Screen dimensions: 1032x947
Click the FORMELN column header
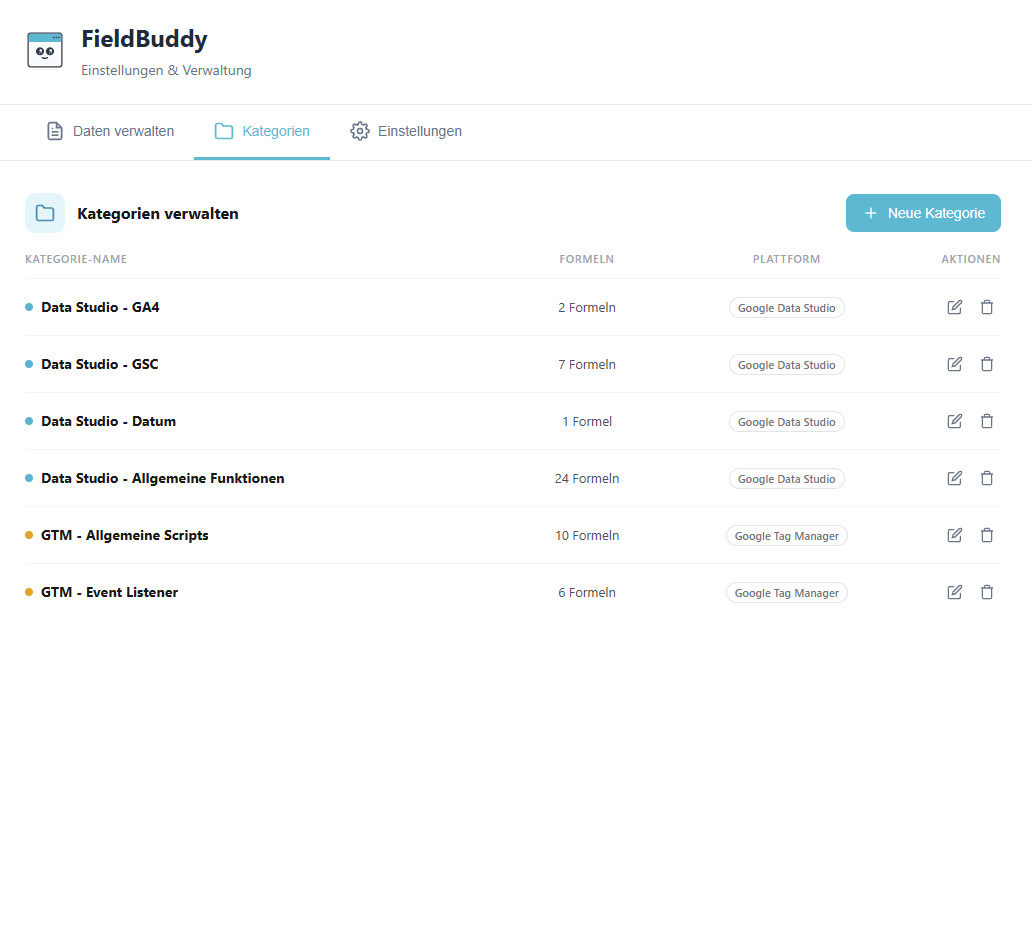pyautogui.click(x=586, y=259)
